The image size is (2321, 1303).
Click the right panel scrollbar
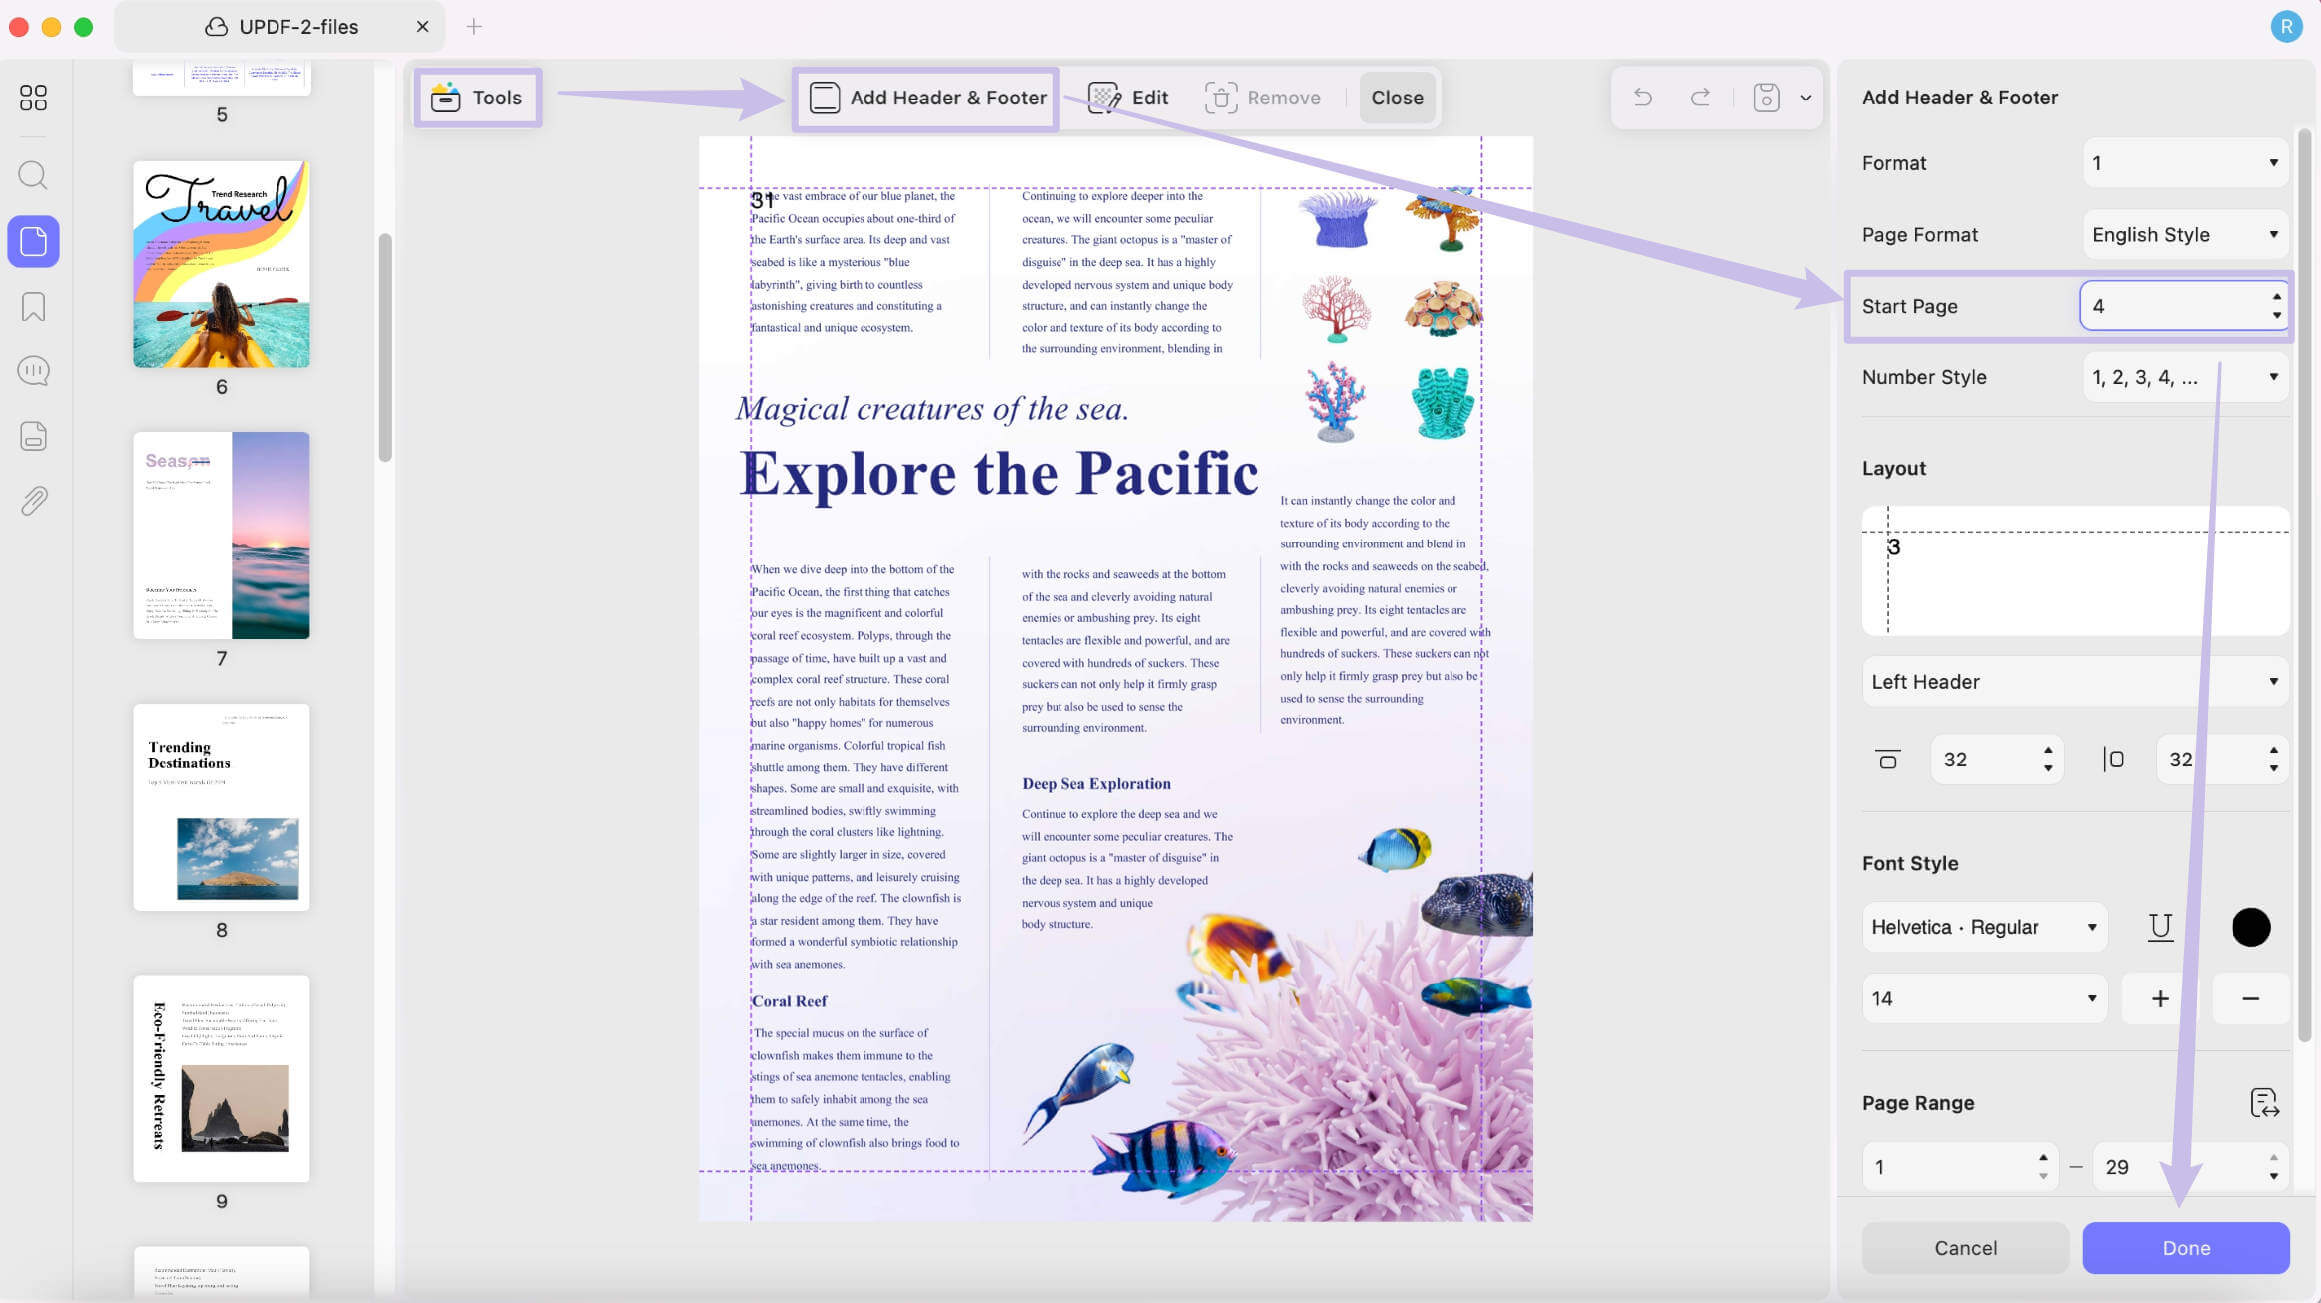pos(2305,585)
